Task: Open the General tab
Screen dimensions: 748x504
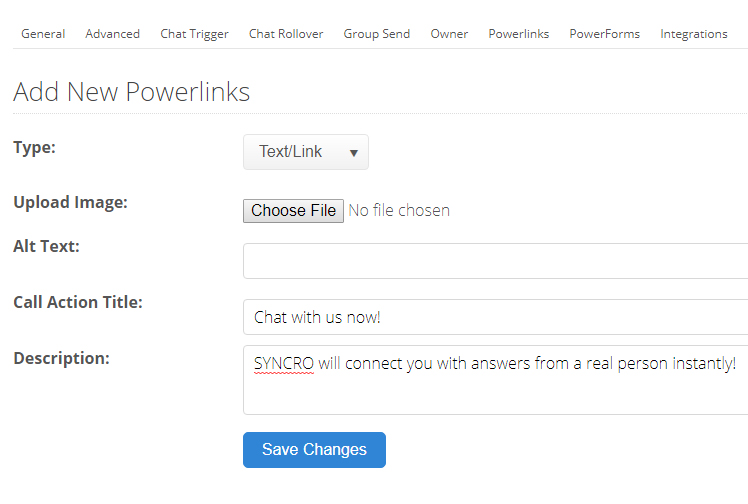Action: point(43,34)
